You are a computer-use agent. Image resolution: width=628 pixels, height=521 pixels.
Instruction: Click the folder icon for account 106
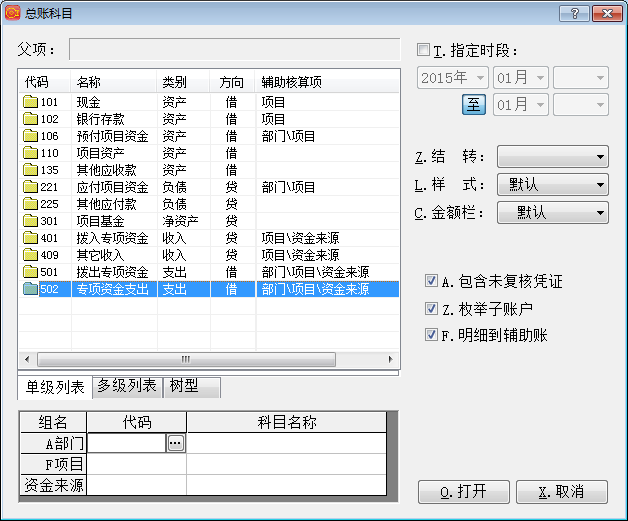[30, 136]
